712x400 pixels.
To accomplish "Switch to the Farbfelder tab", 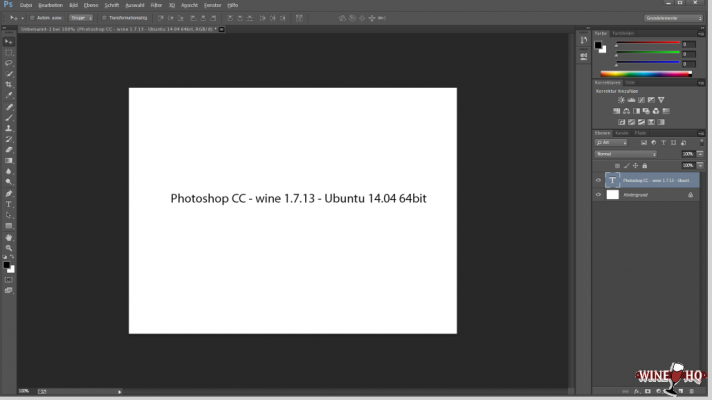I will 623,34.
